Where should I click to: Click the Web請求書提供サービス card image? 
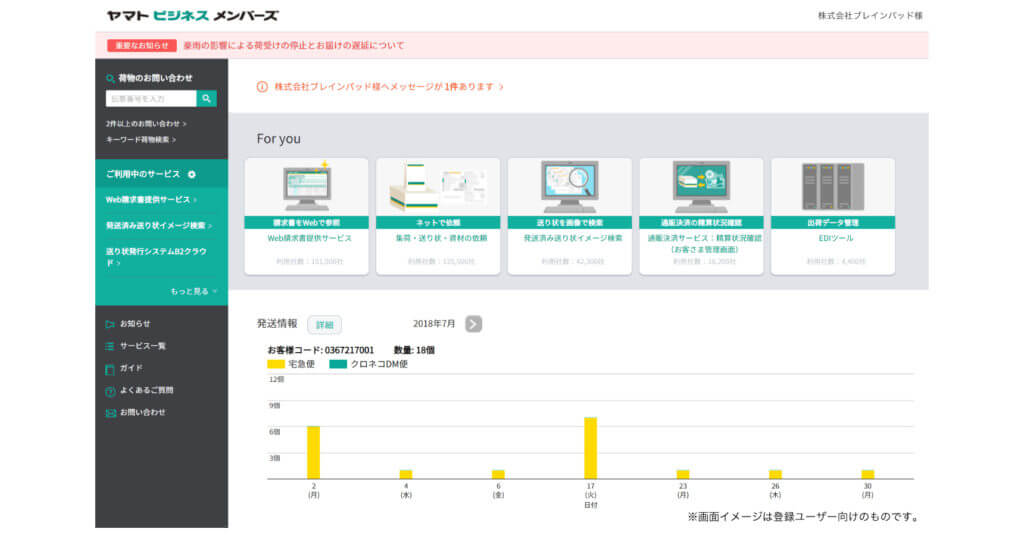[306, 187]
